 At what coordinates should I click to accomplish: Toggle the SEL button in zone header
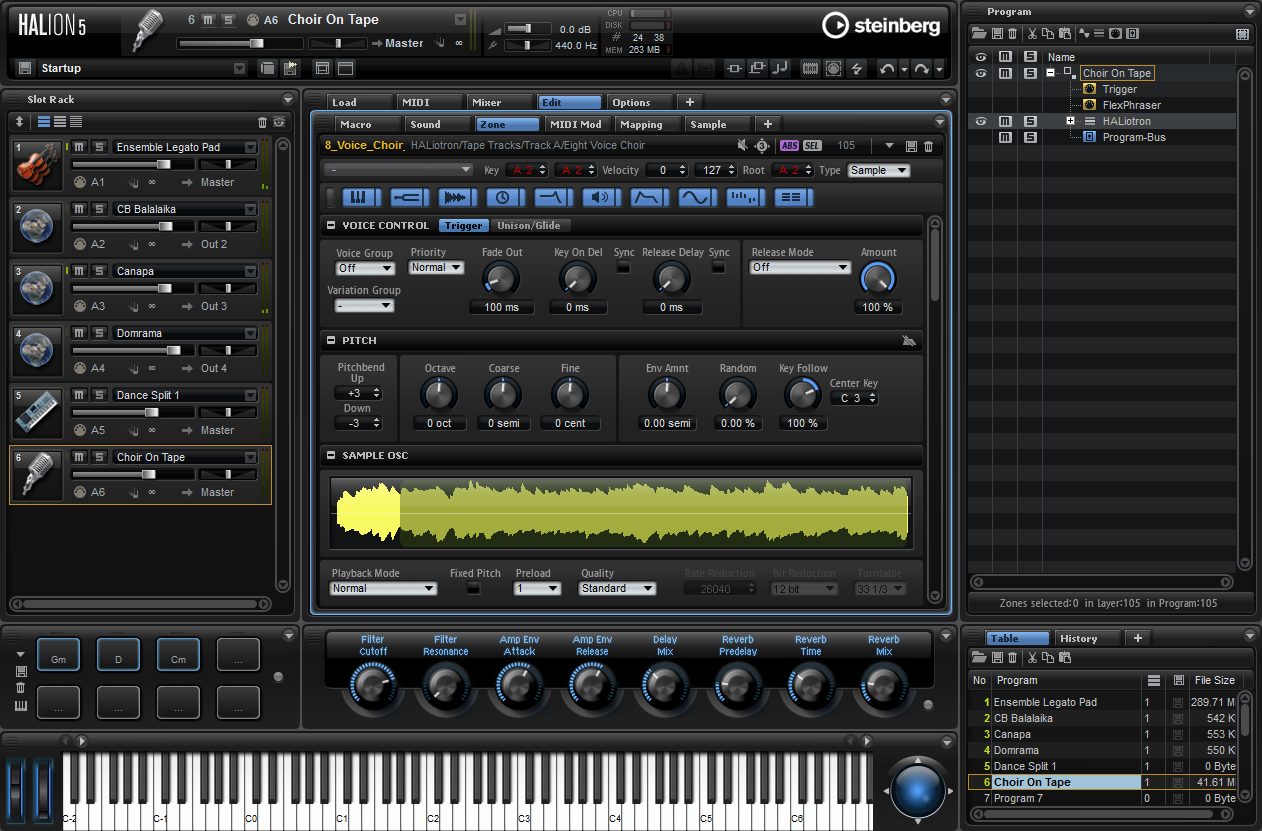tap(812, 146)
